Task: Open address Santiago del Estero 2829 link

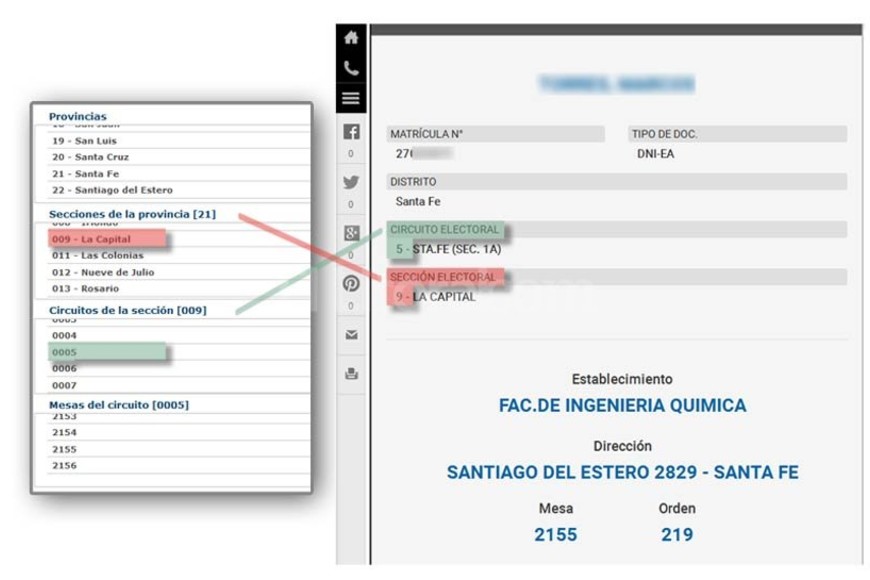Action: pyautogui.click(x=622, y=472)
